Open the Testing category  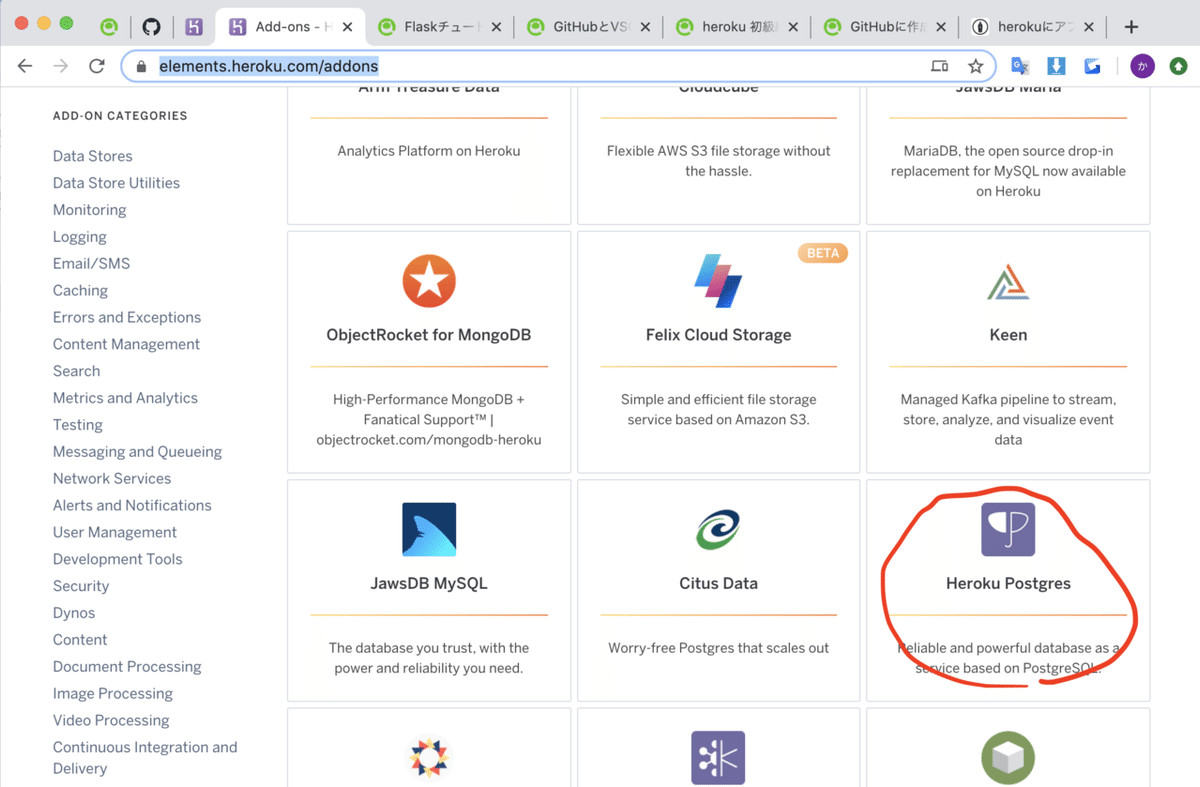[77, 425]
